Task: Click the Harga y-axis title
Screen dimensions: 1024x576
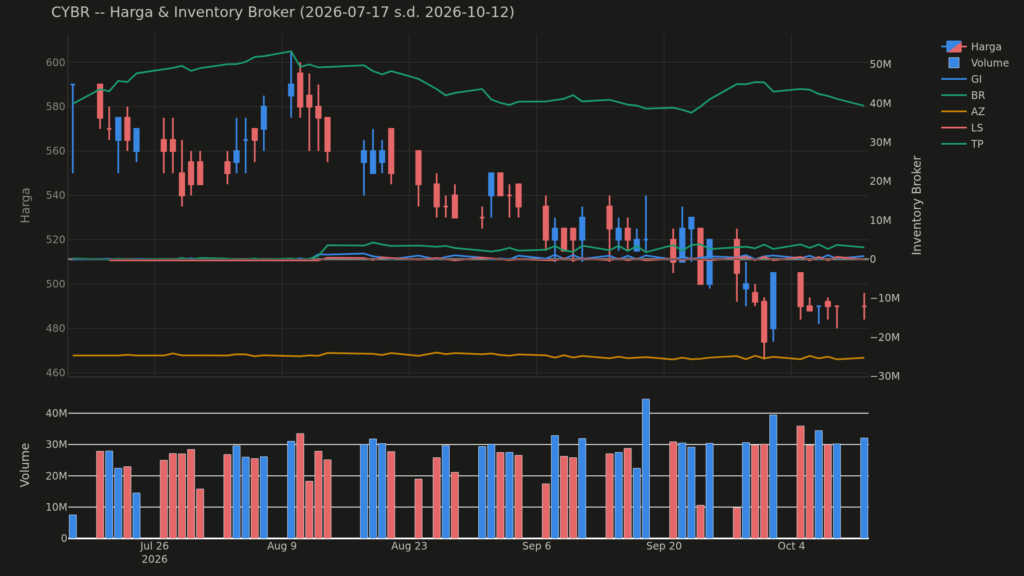Action: [25, 205]
